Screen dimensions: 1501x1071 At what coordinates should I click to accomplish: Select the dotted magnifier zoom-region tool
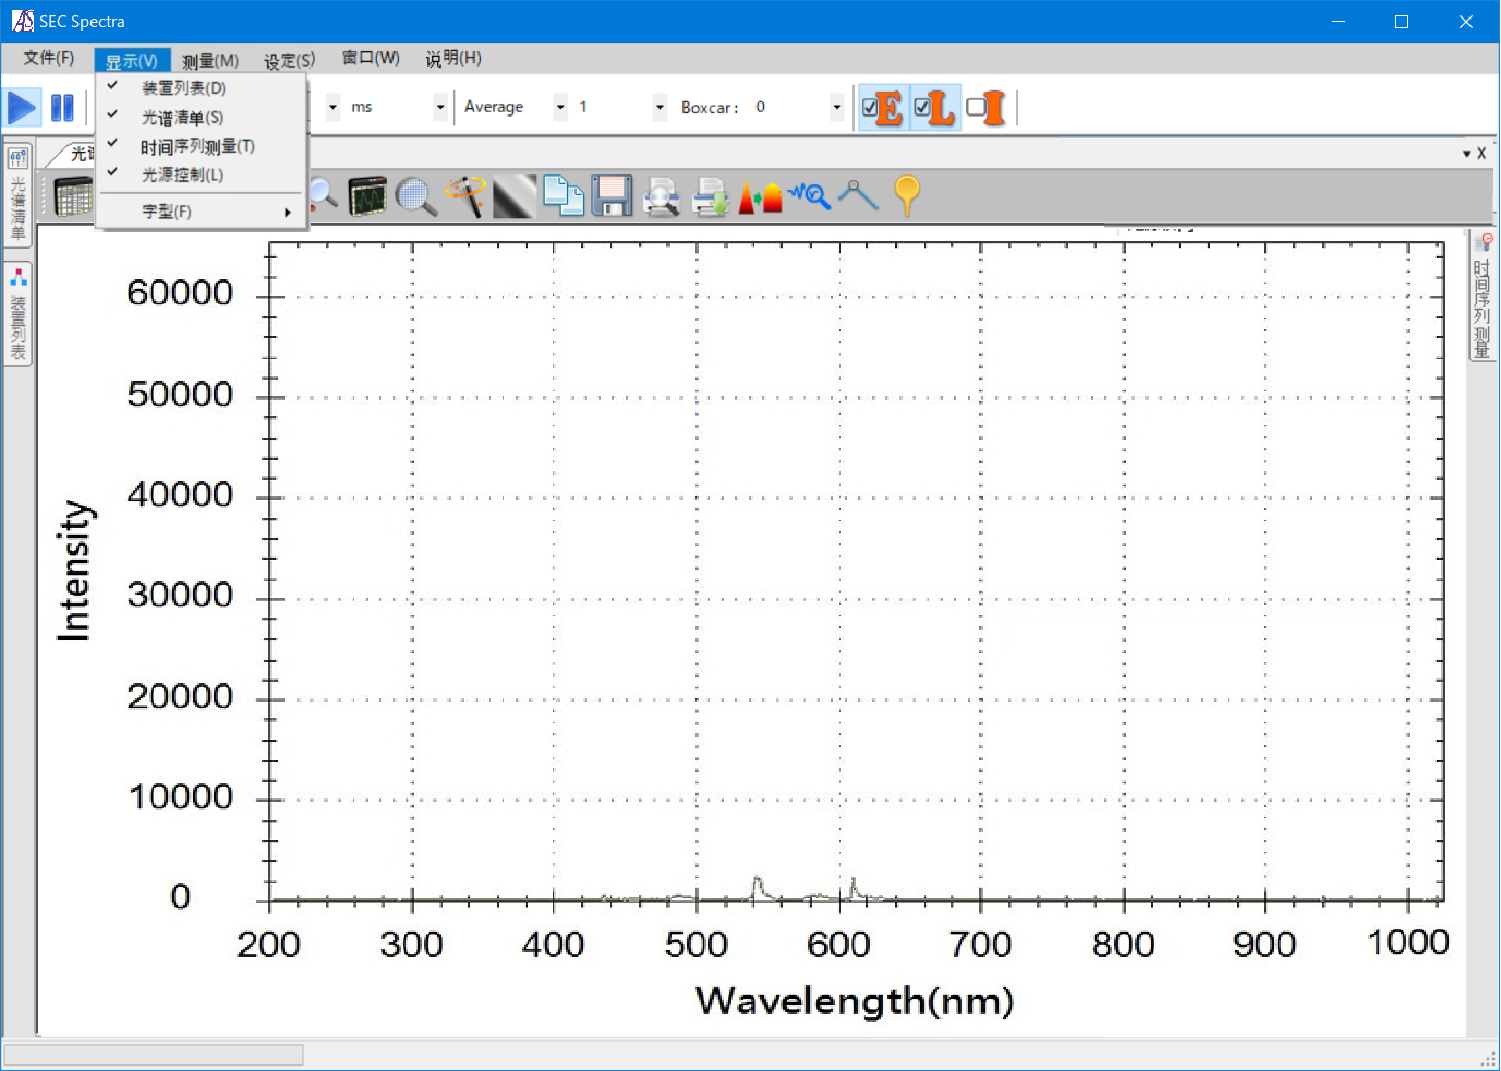pyautogui.click(x=416, y=196)
